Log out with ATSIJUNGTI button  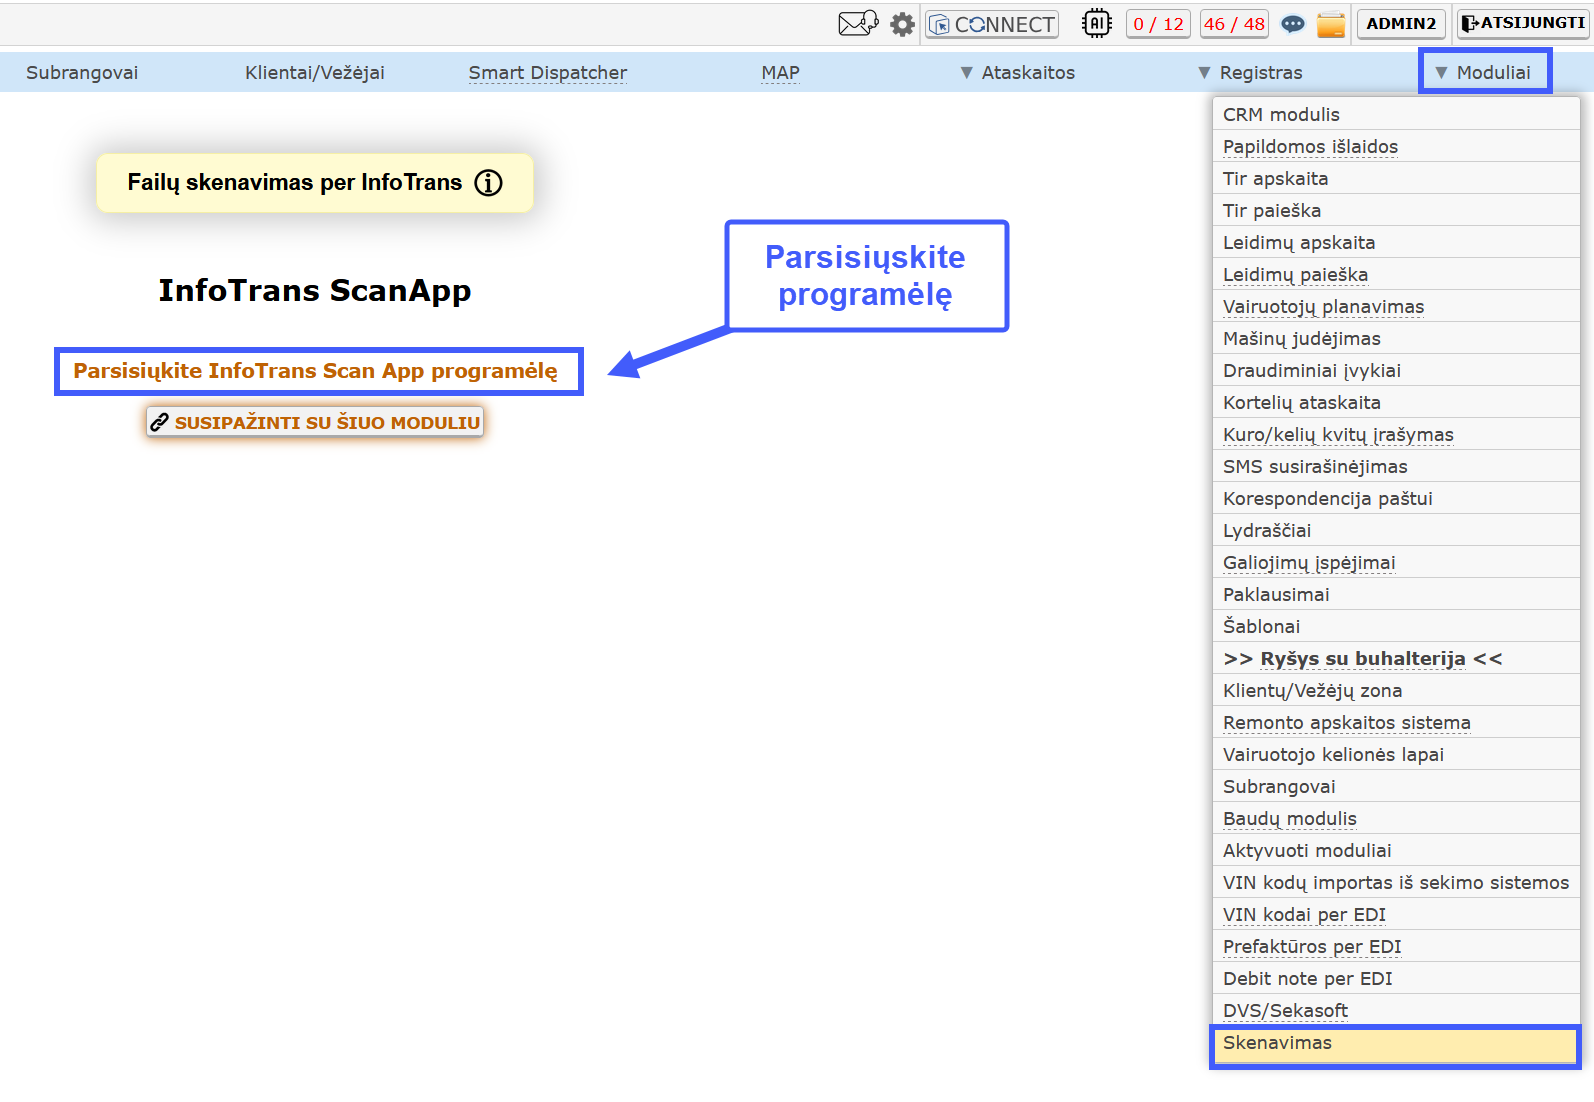pyautogui.click(x=1522, y=24)
